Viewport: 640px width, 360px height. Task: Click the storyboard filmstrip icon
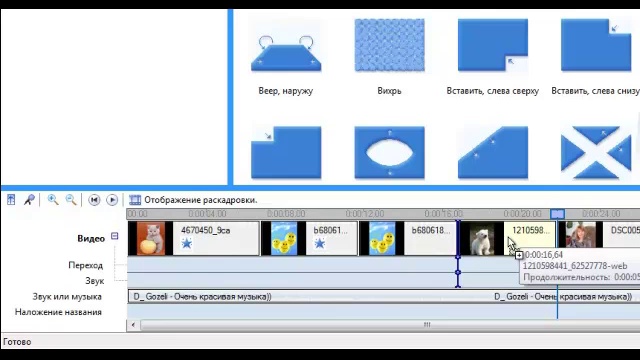click(x=135, y=200)
